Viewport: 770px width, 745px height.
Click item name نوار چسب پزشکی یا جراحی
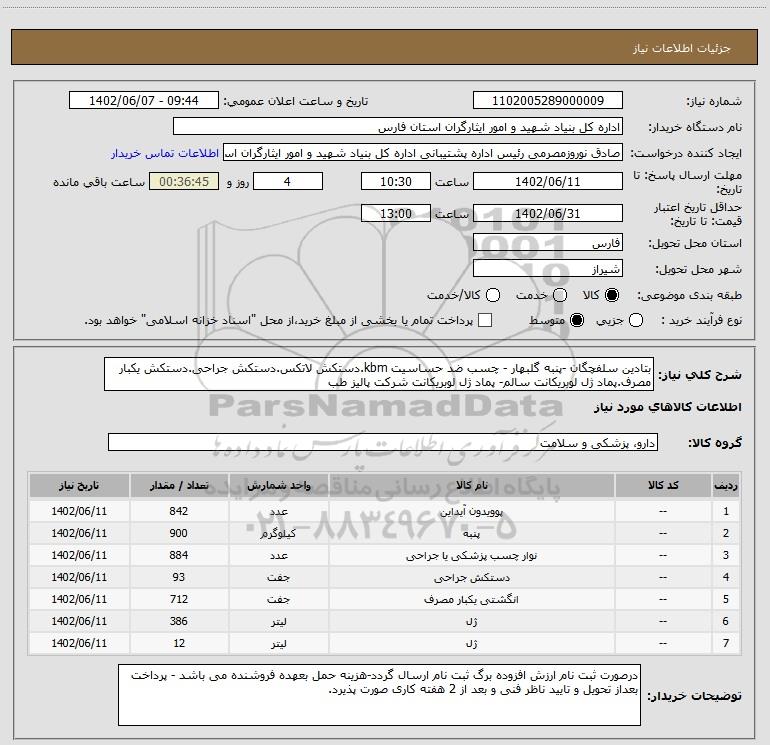[471, 555]
